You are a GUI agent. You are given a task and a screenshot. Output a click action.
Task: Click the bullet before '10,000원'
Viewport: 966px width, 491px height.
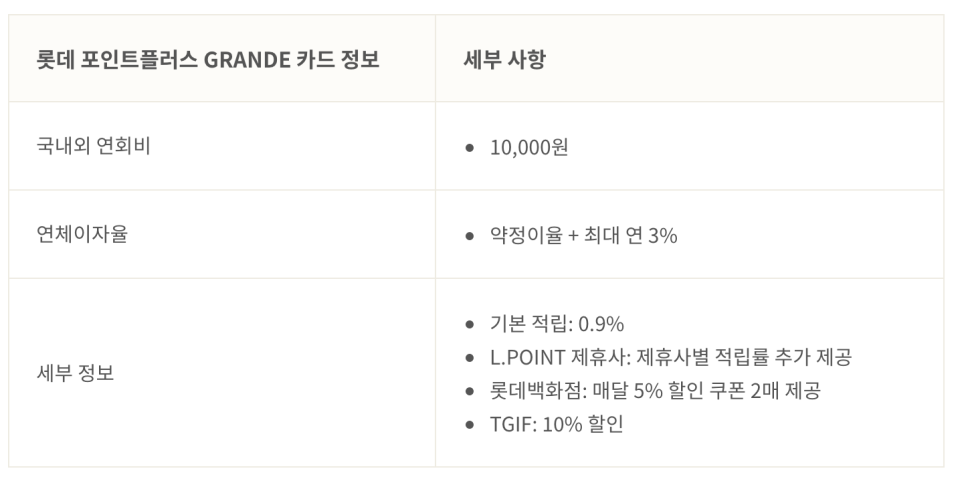pyautogui.click(x=470, y=148)
